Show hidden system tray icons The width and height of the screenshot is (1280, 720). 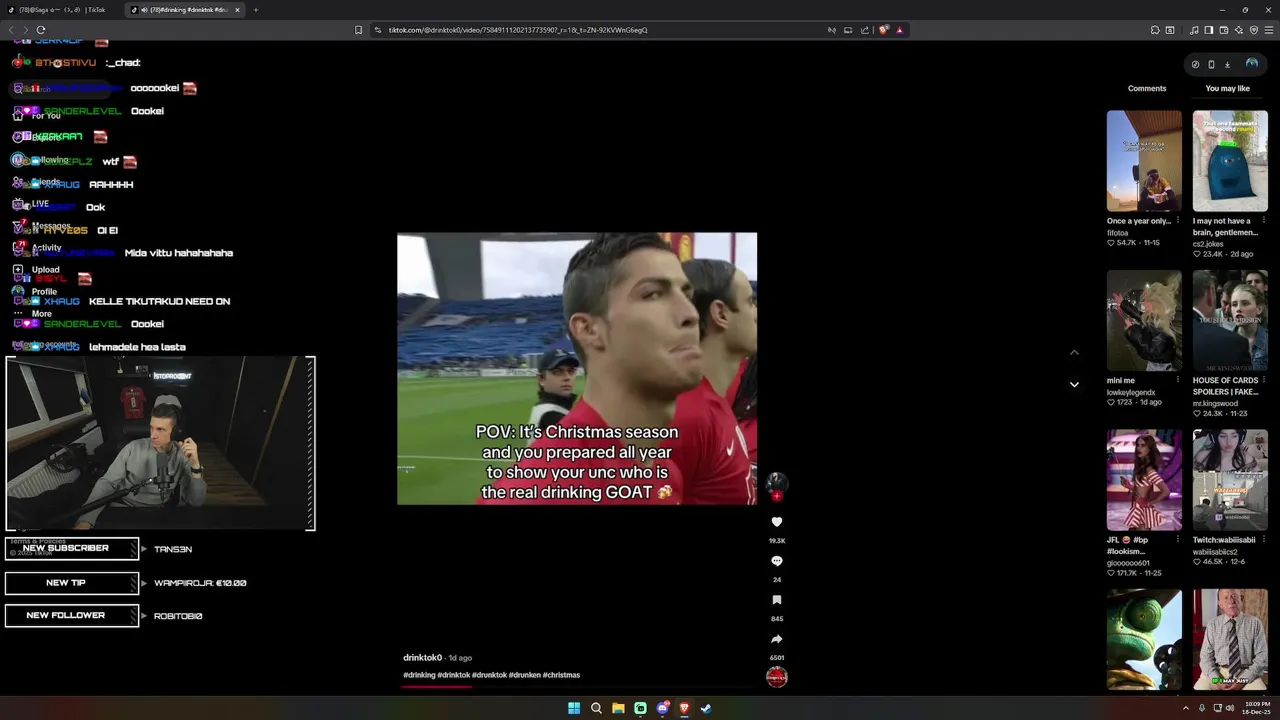point(1185,708)
